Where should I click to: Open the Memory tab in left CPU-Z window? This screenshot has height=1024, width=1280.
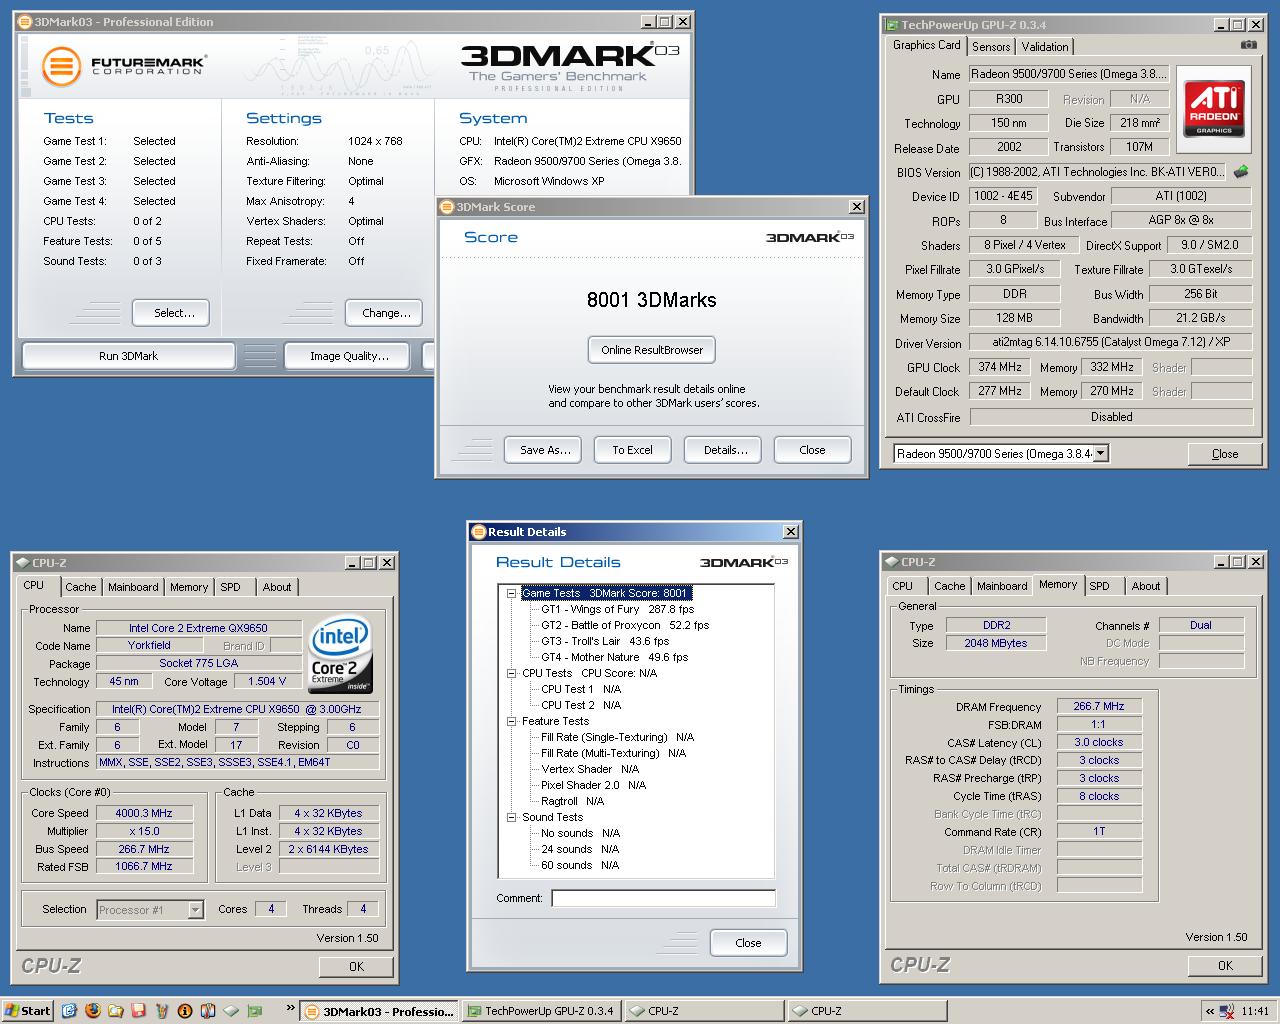point(189,587)
